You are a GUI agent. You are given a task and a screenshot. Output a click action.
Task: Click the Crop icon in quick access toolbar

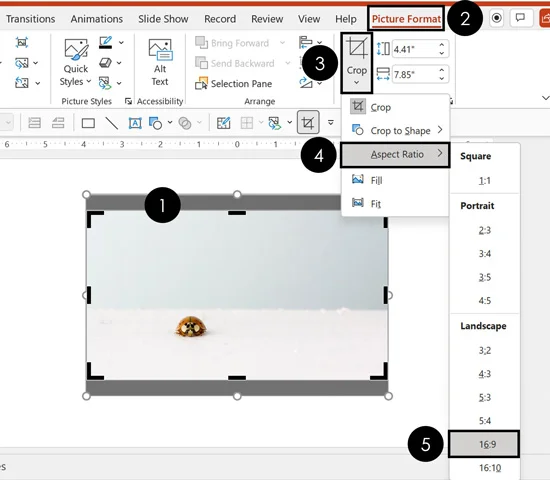click(x=308, y=122)
